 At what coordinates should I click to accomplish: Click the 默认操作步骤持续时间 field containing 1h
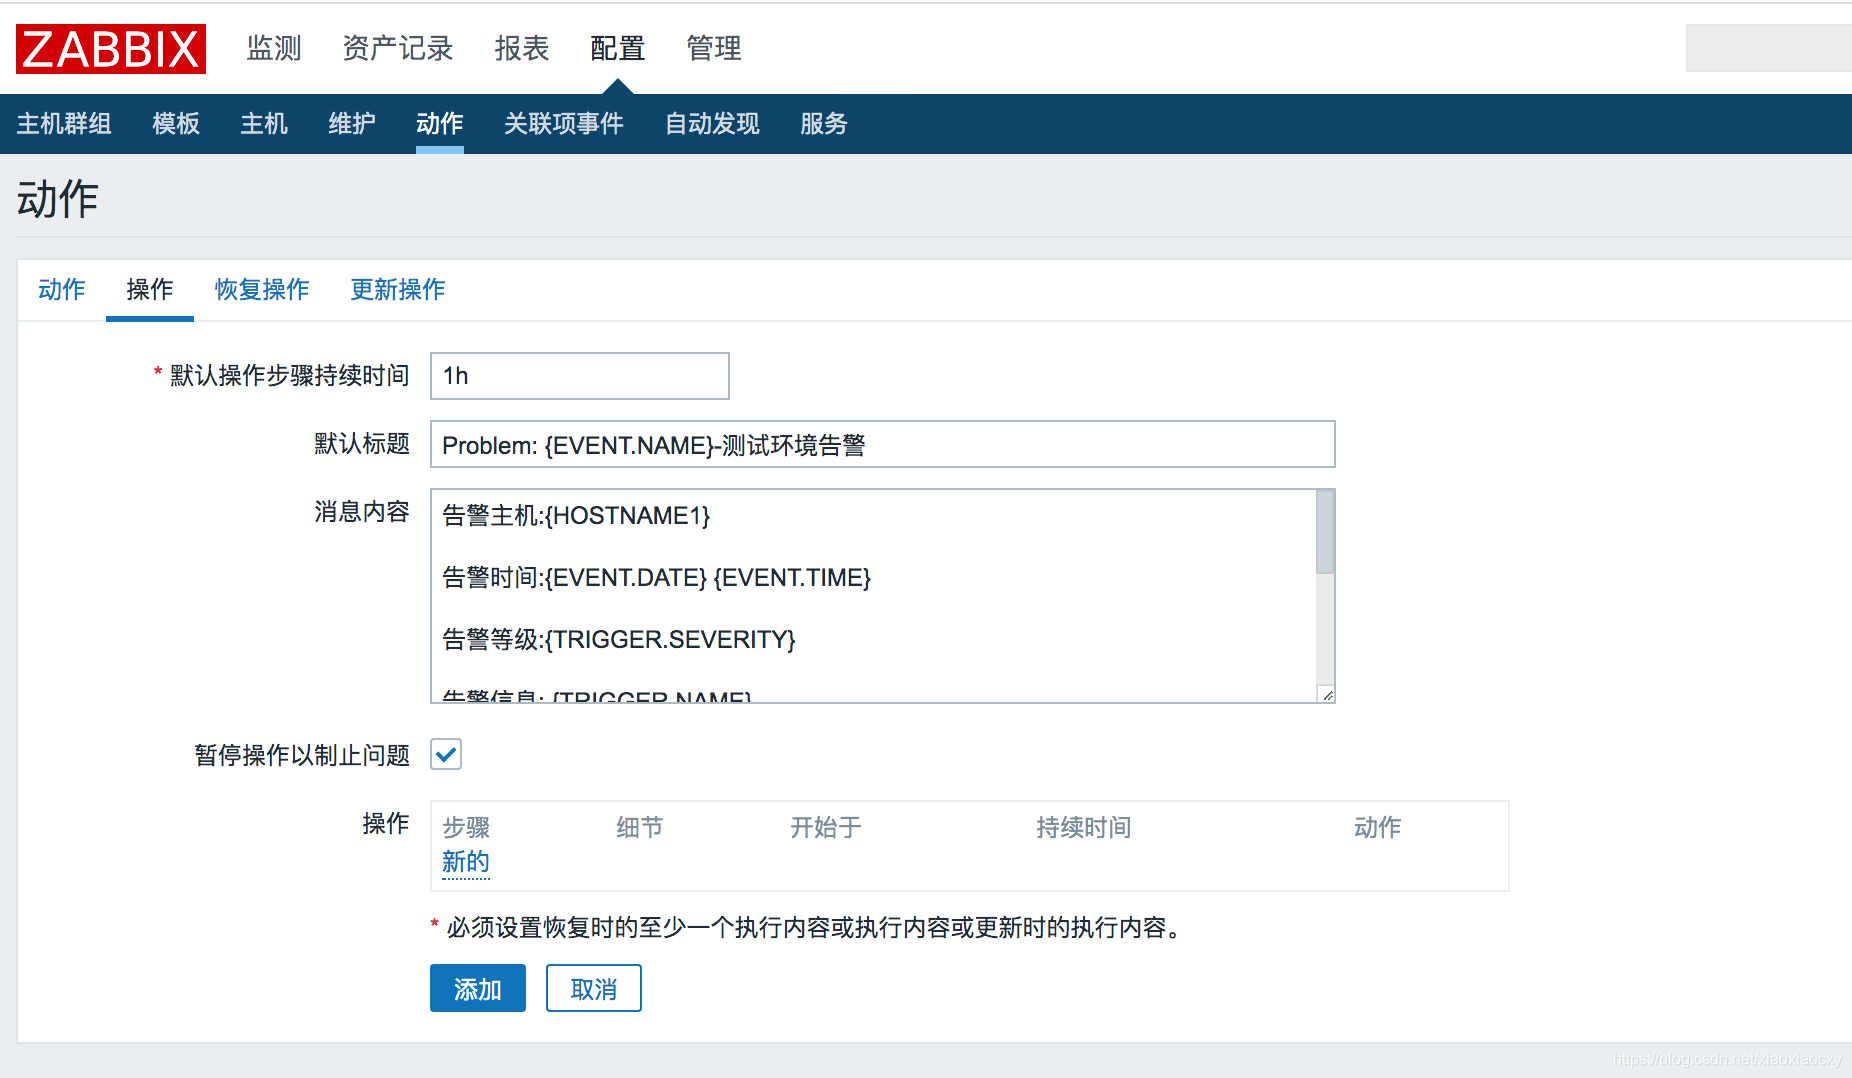tap(580, 376)
